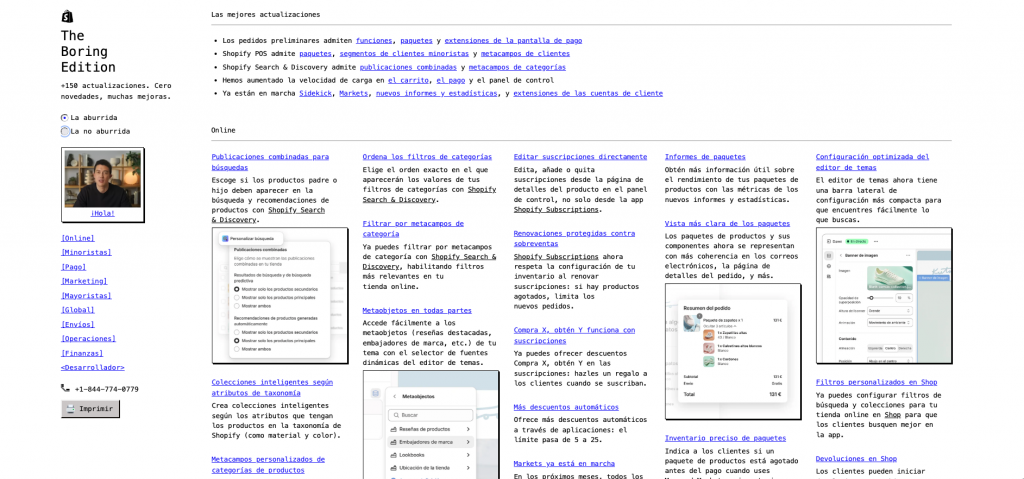The height and width of the screenshot is (479, 1024).
Task: Go to the [Minoristas] section
Action: (x=86, y=253)
